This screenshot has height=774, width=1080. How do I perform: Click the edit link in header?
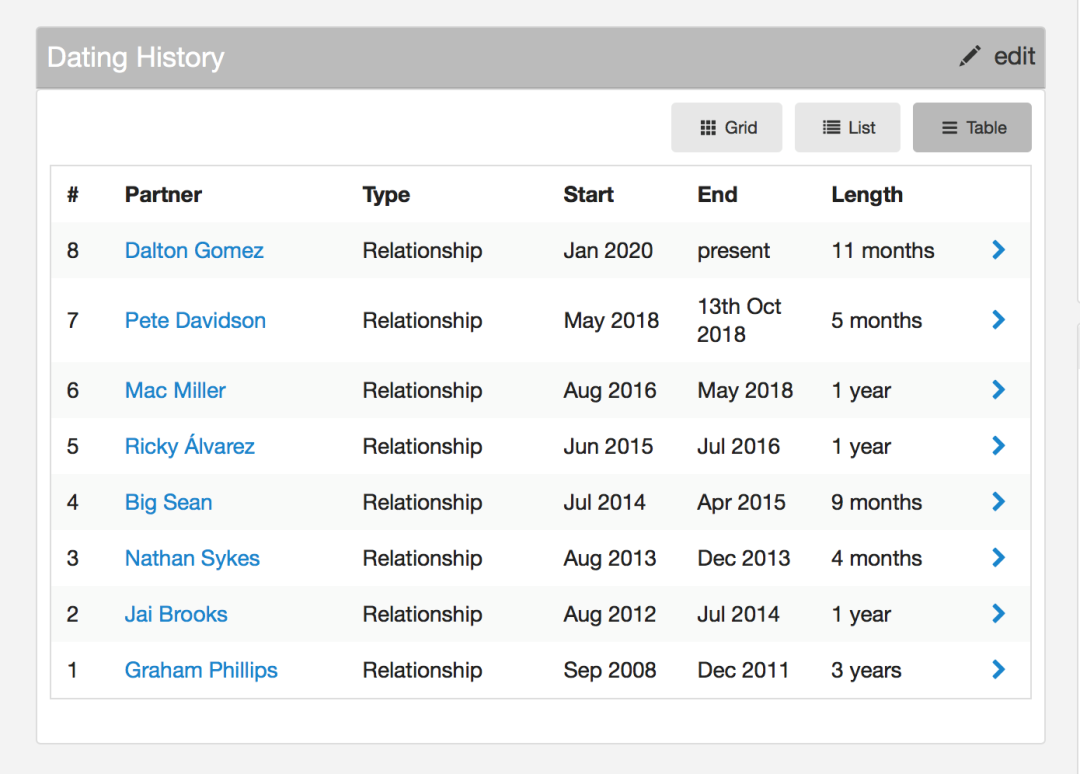[x=1014, y=56]
